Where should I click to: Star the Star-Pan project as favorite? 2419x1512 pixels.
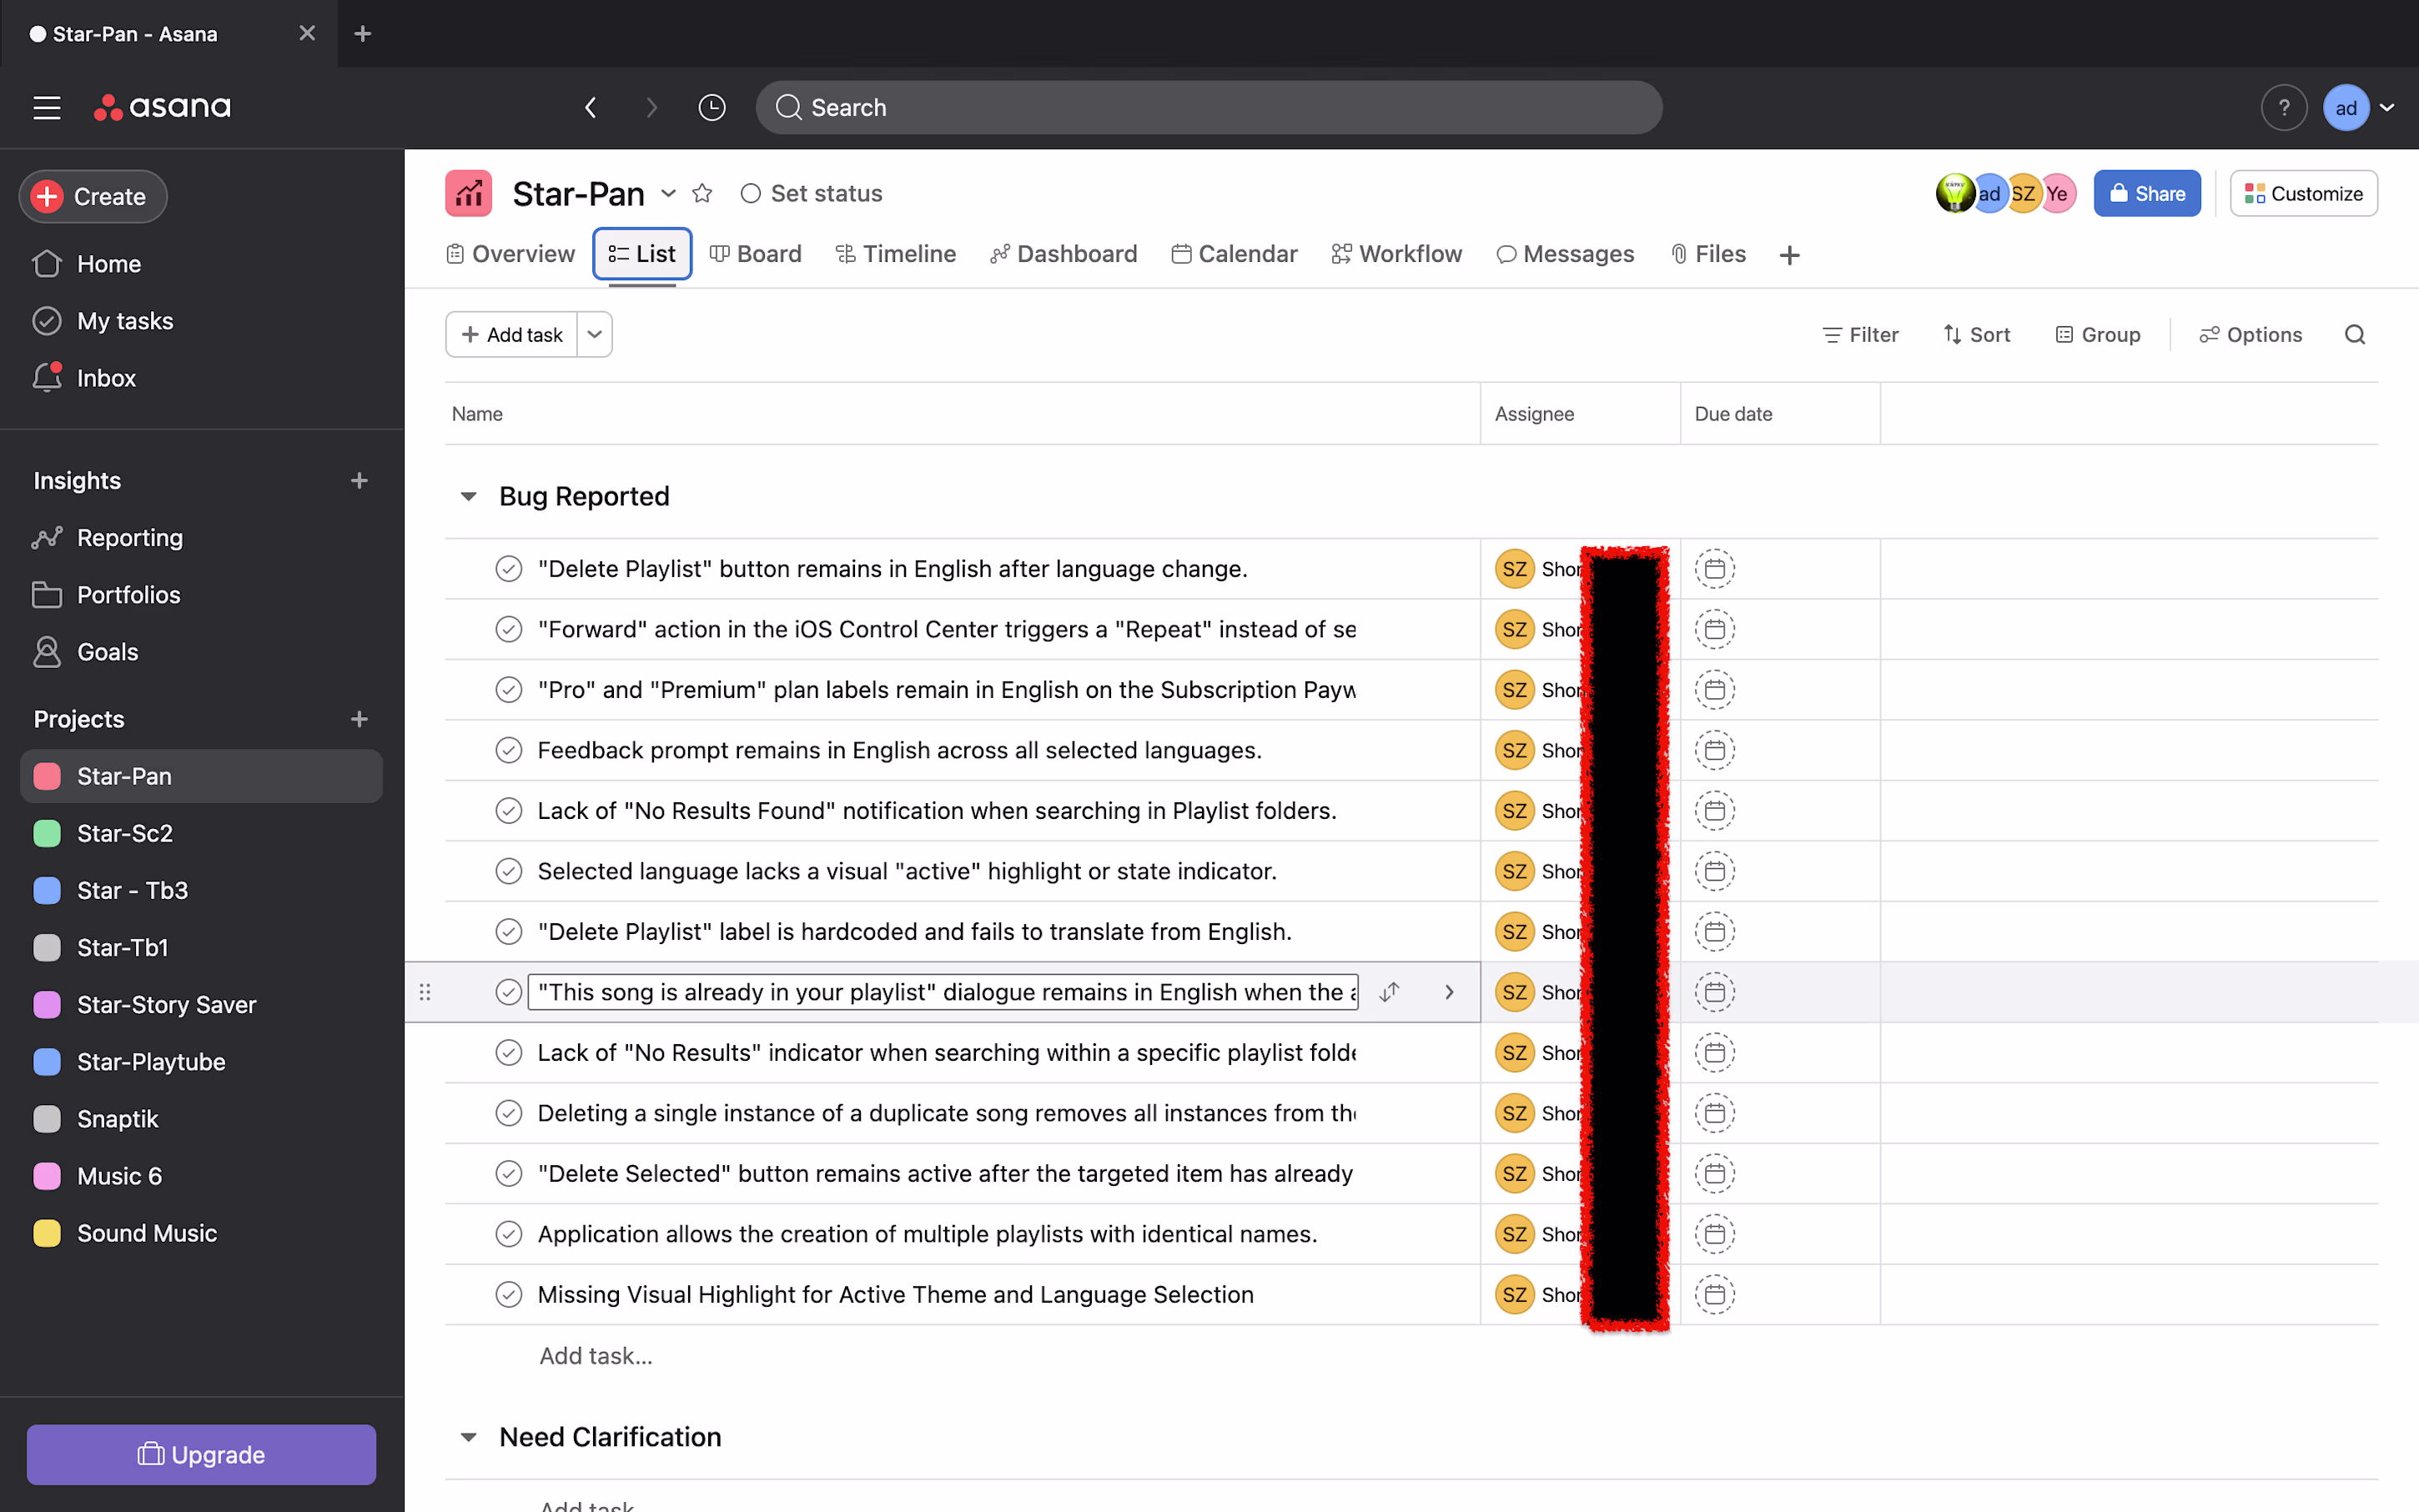point(702,193)
